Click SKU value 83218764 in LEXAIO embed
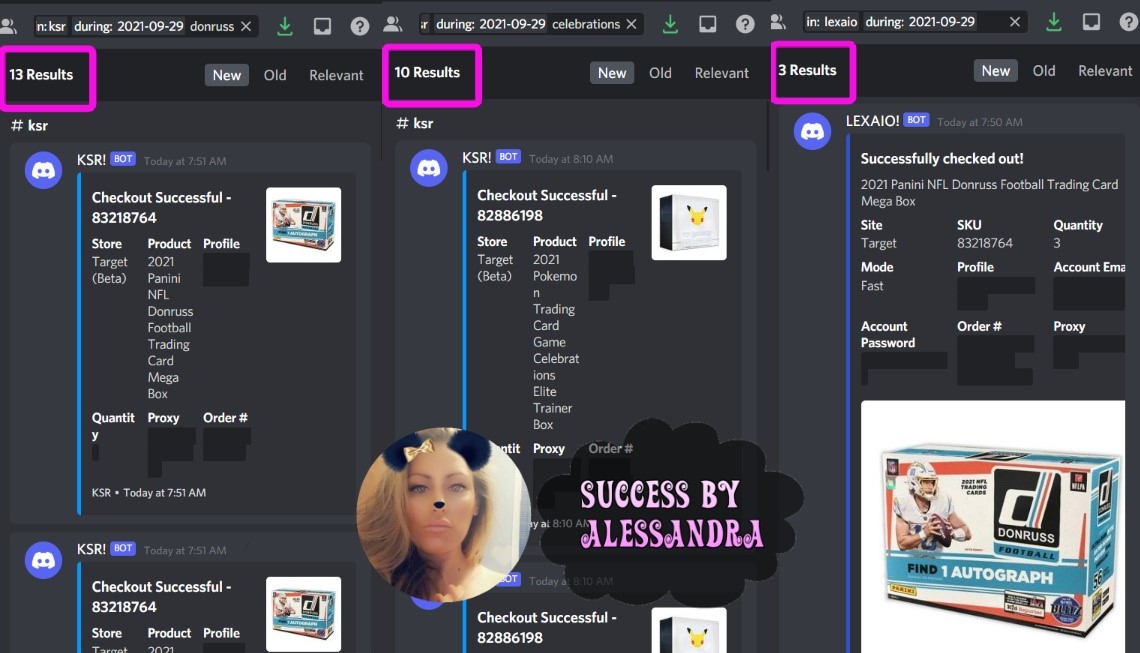 click(984, 243)
